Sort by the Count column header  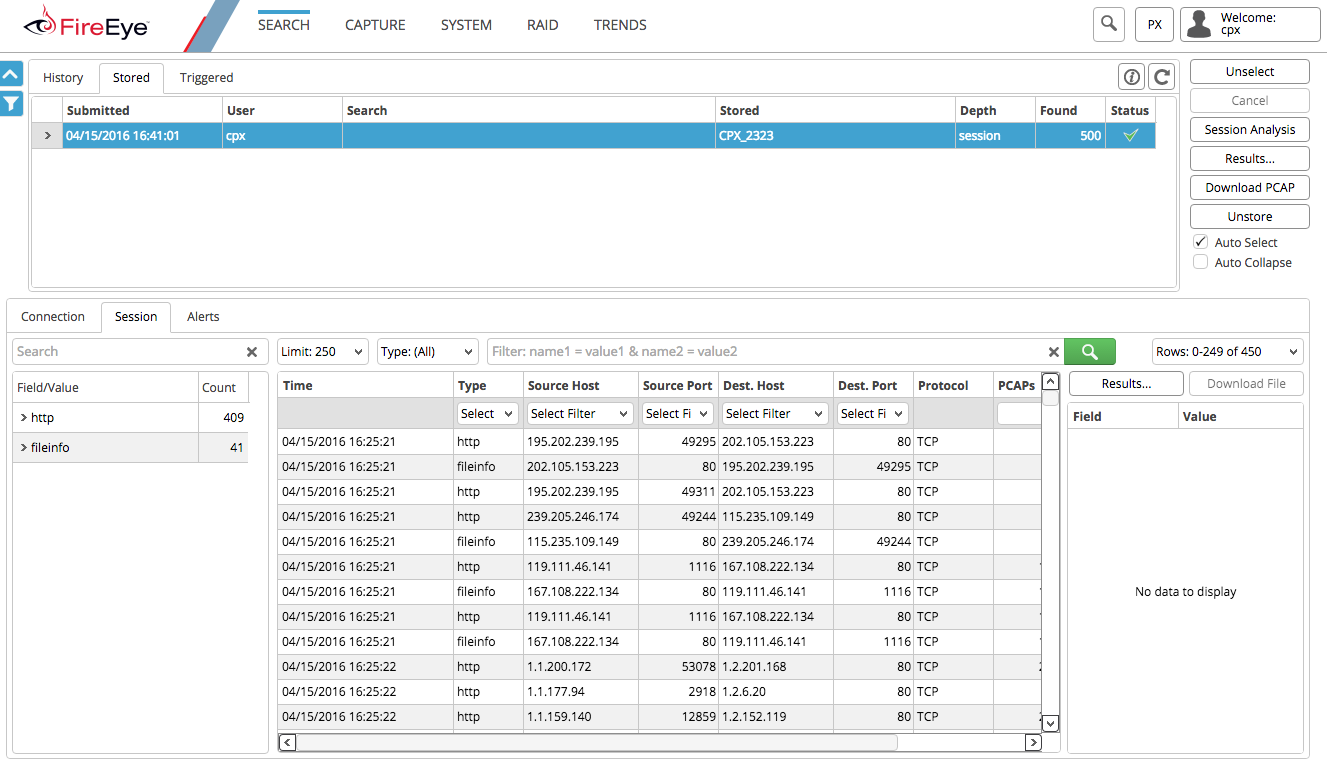(x=223, y=388)
